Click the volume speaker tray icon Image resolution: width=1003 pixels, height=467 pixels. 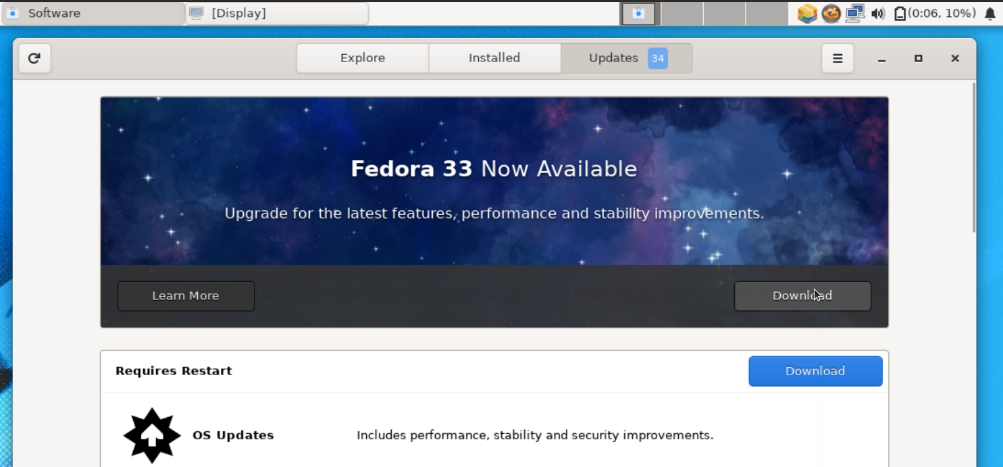coord(878,13)
